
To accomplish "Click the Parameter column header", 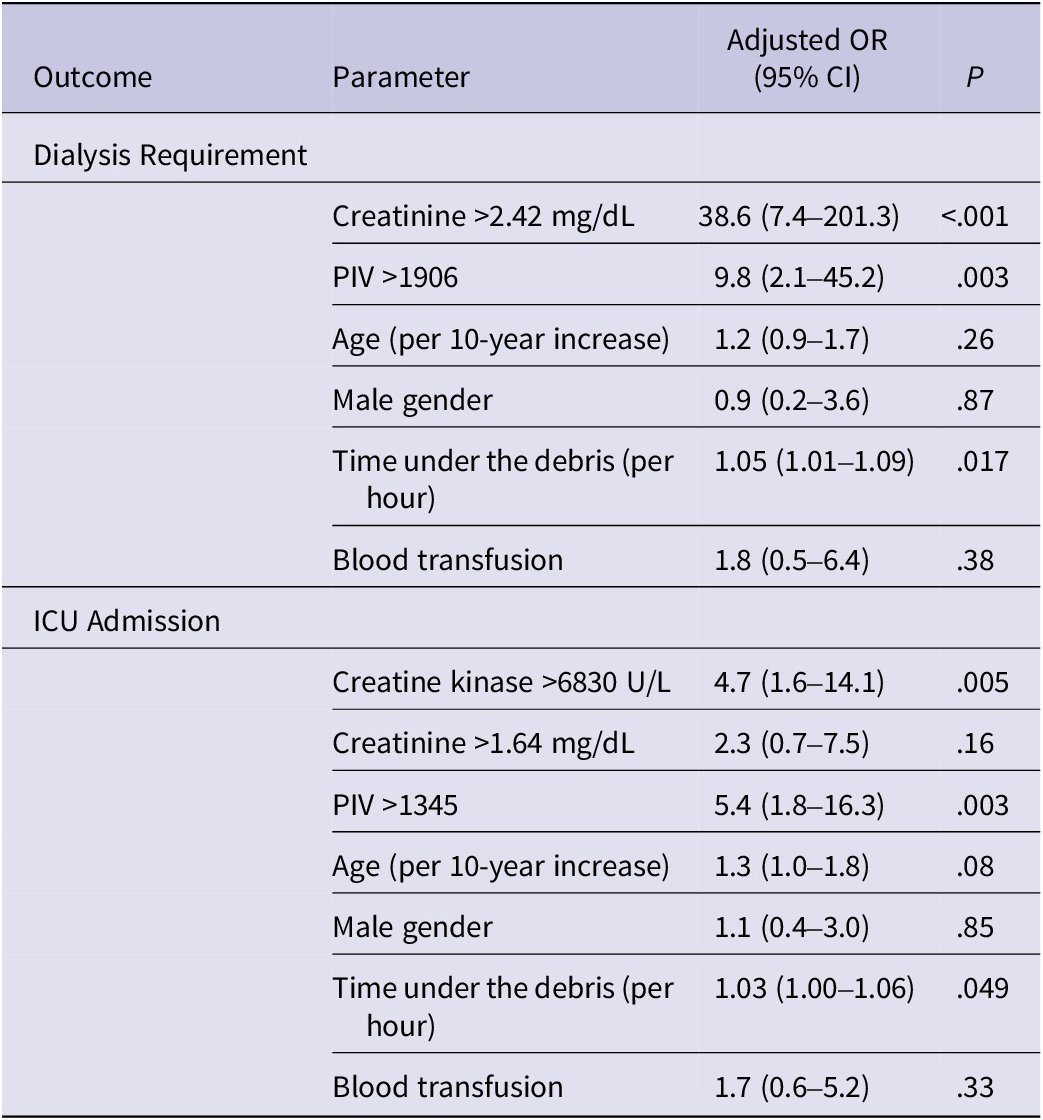I will (x=401, y=77).
